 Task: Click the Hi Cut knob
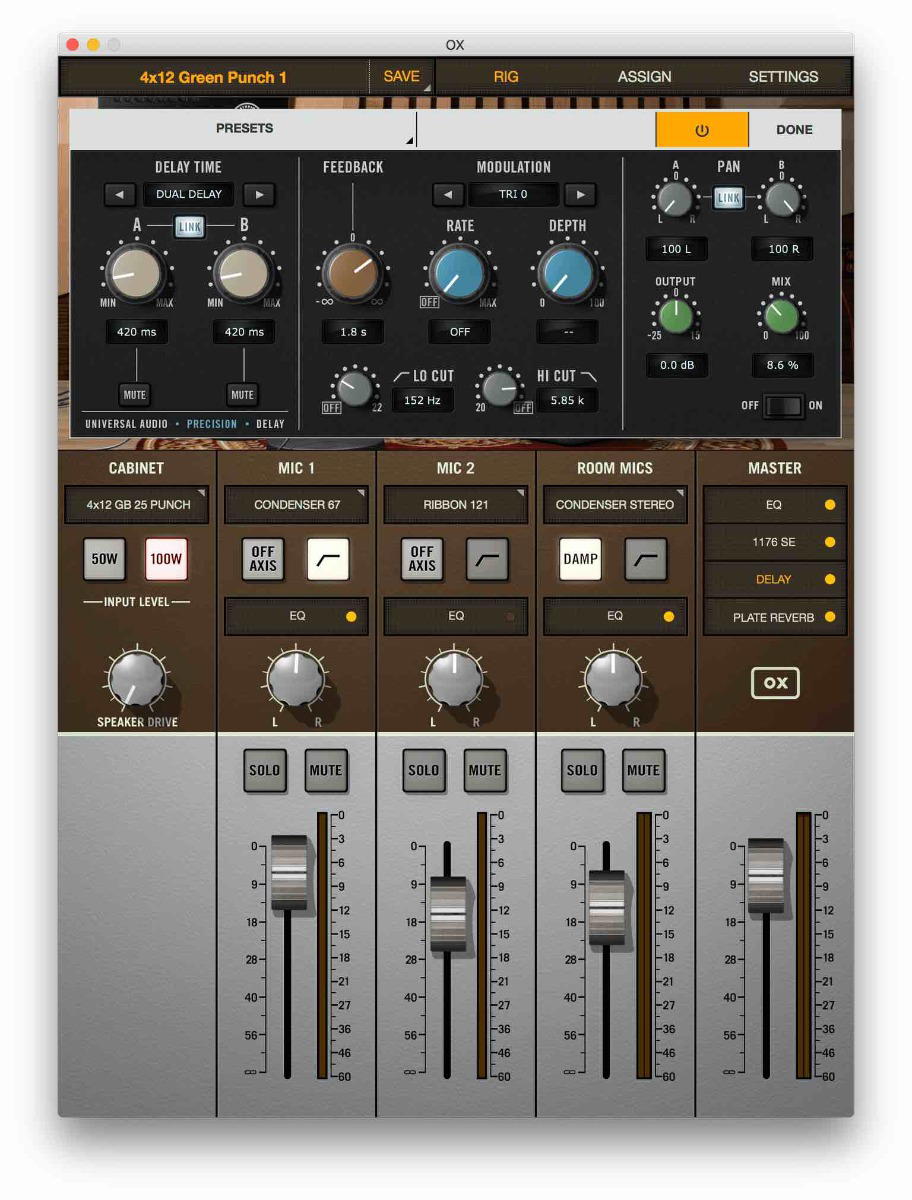pyautogui.click(x=500, y=389)
